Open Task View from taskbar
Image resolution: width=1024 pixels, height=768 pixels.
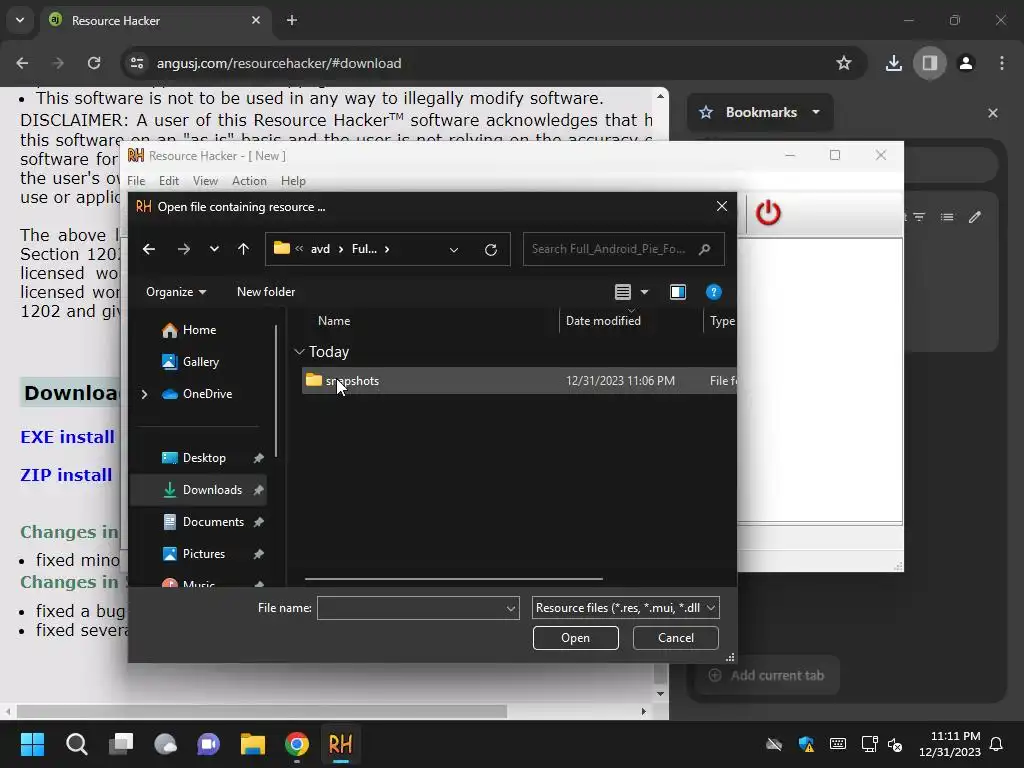coord(121,744)
